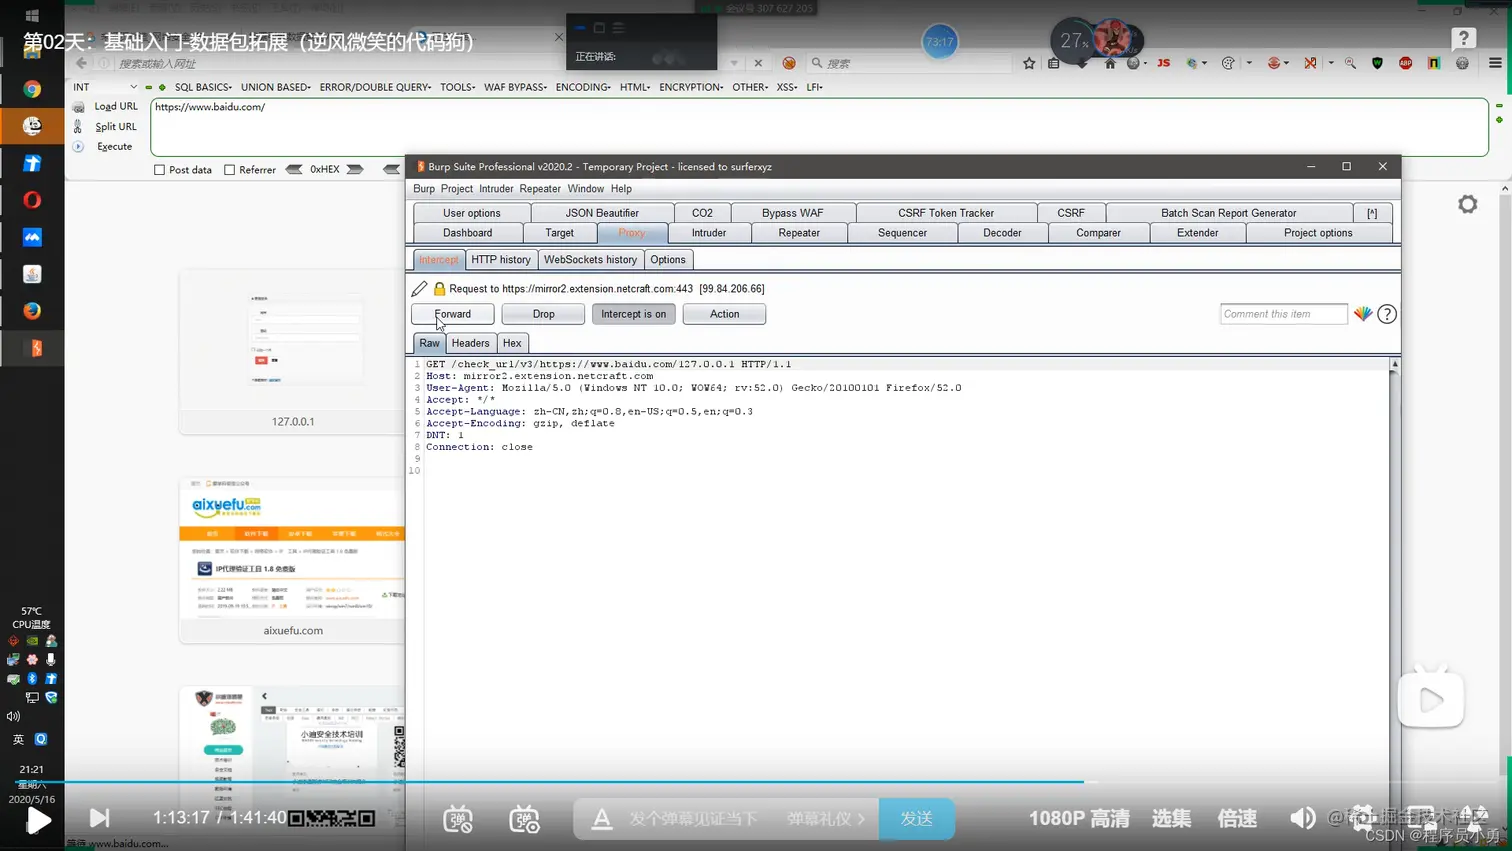1512x851 pixels.
Task: Open the ENCRYPTION dropdown
Action: point(691,87)
